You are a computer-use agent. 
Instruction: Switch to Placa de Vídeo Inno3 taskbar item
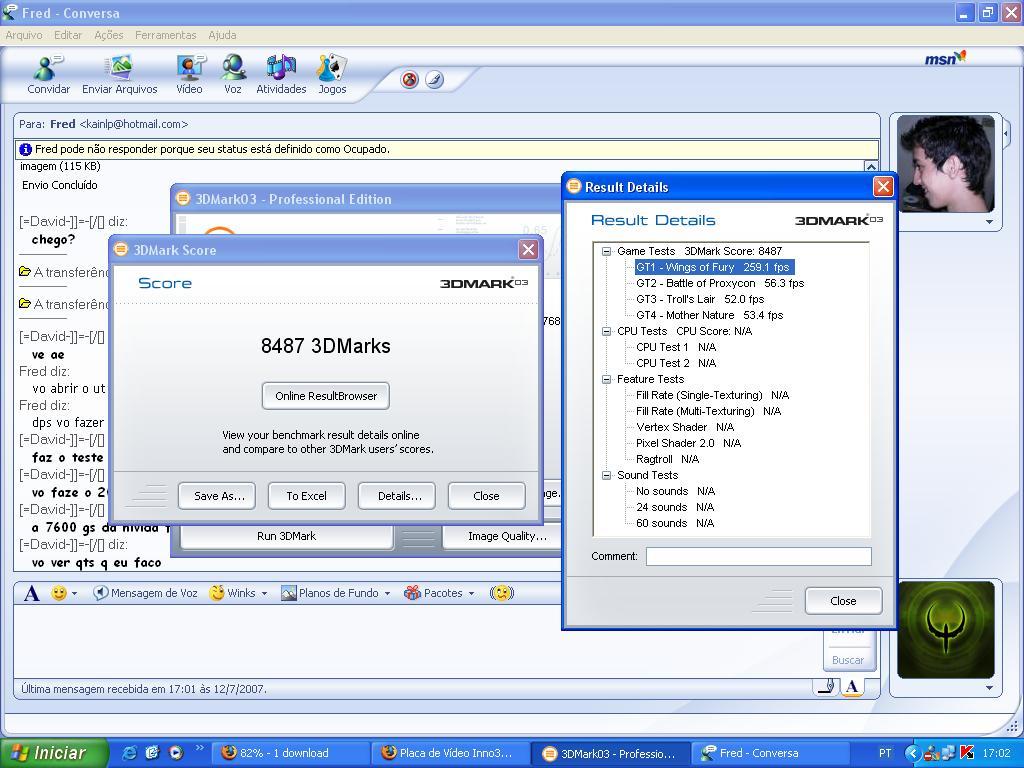coord(451,753)
